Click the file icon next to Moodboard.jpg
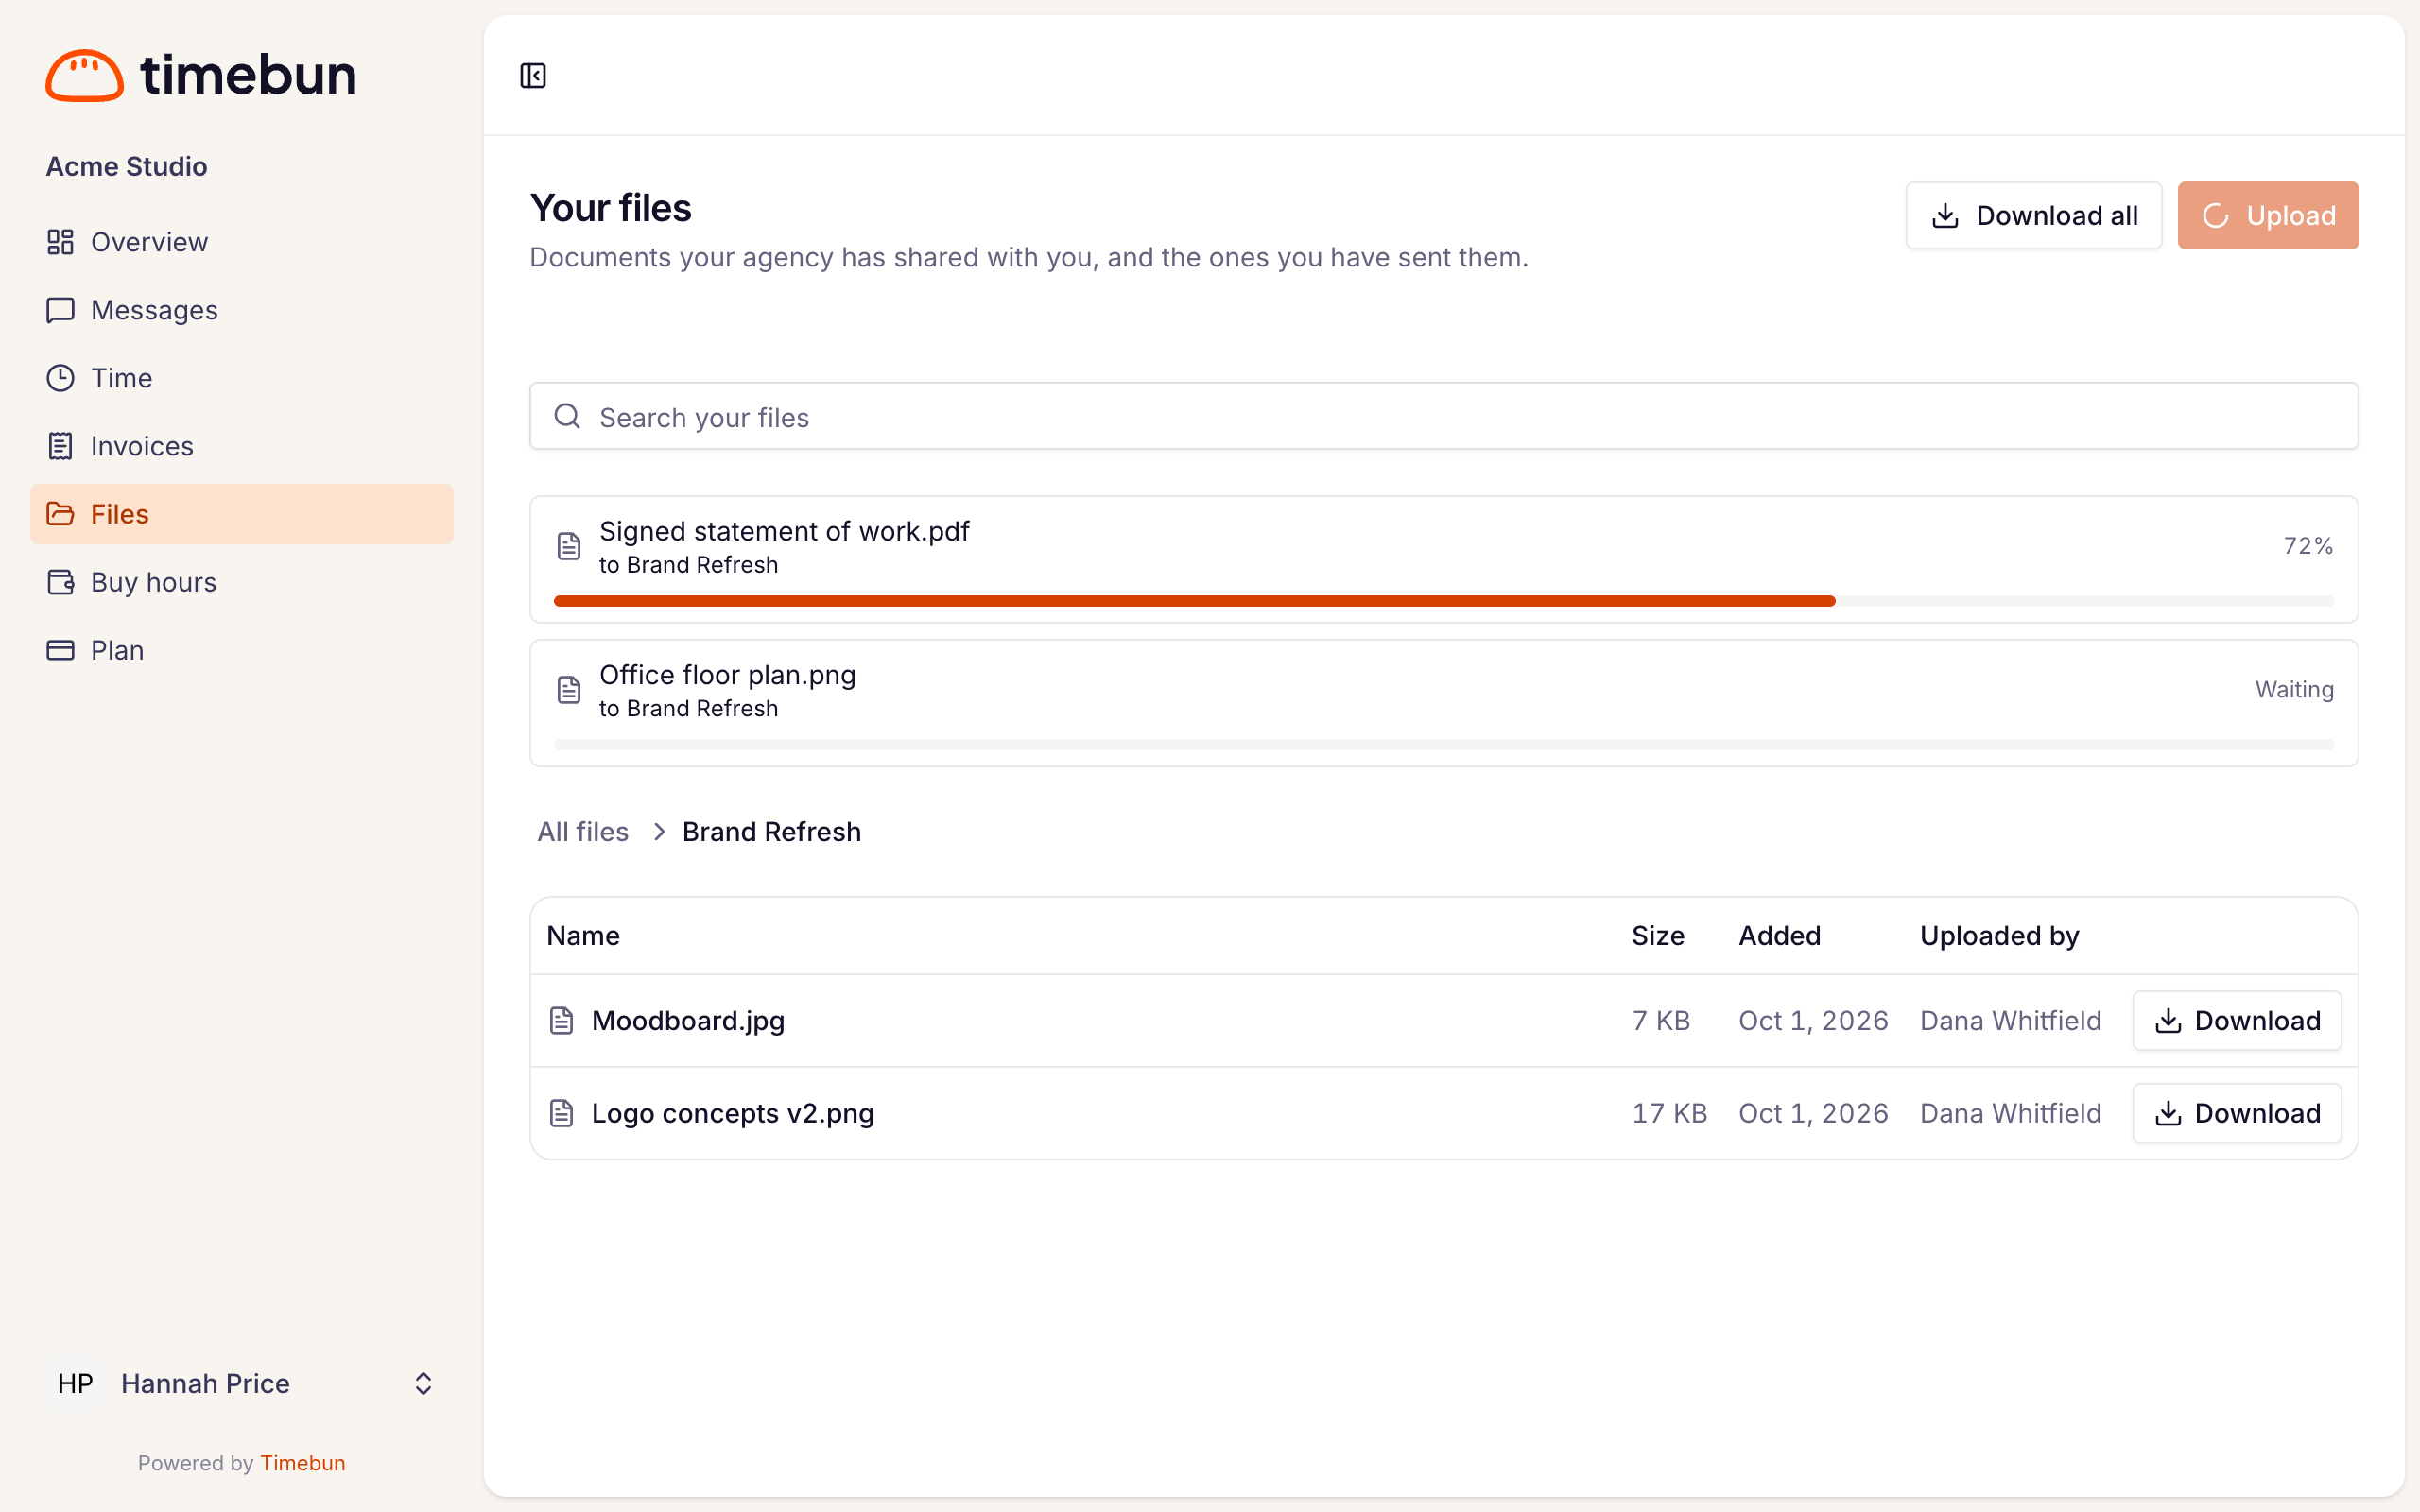The height and width of the screenshot is (1512, 2420). 562,1021
